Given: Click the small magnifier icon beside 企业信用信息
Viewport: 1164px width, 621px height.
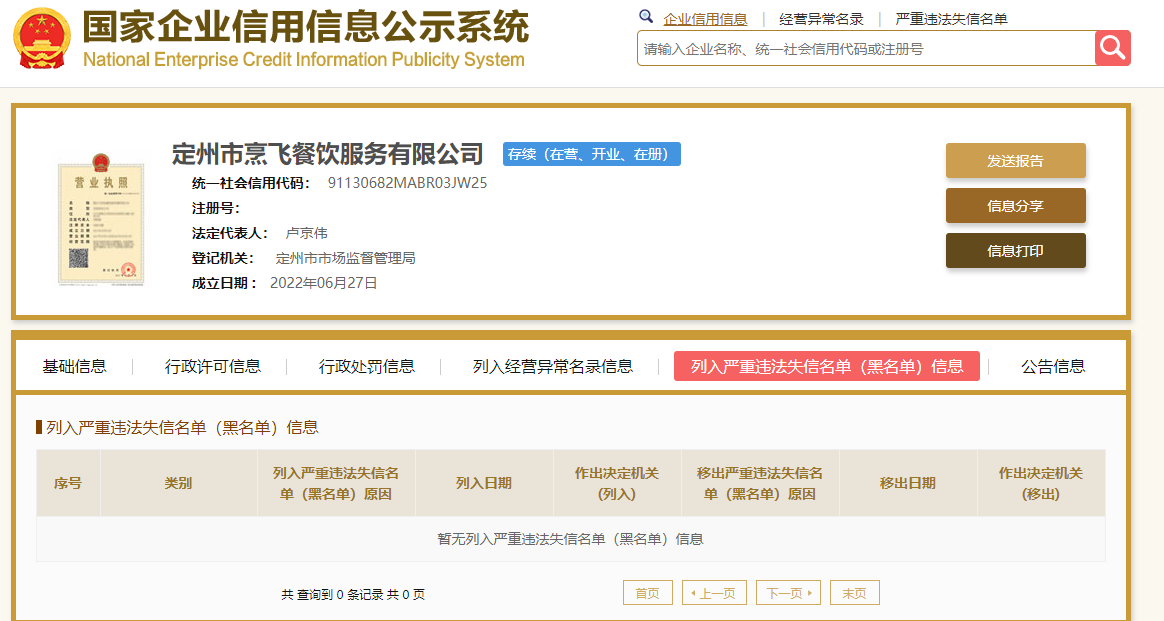Looking at the screenshot, I should [x=646, y=17].
